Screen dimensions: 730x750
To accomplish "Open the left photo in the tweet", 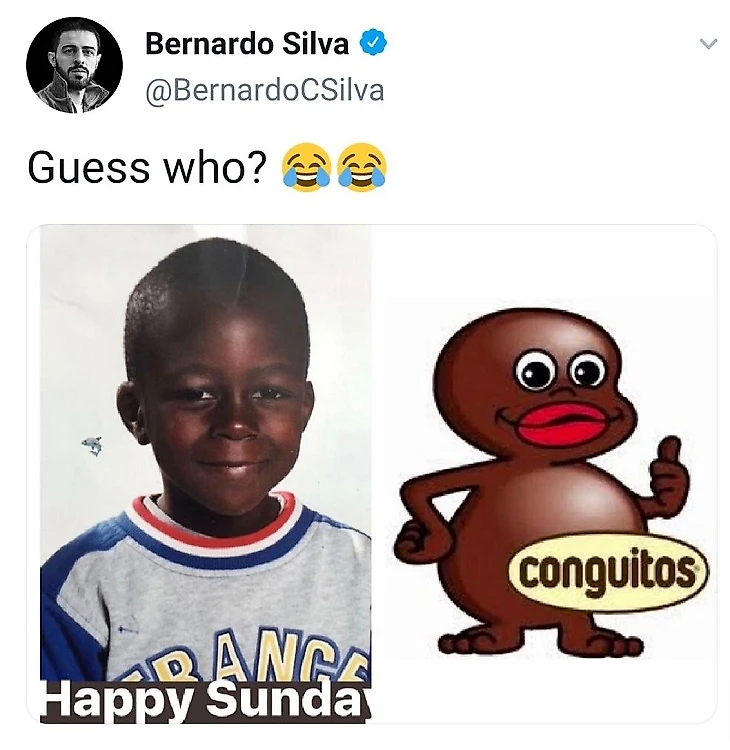I will (206, 474).
